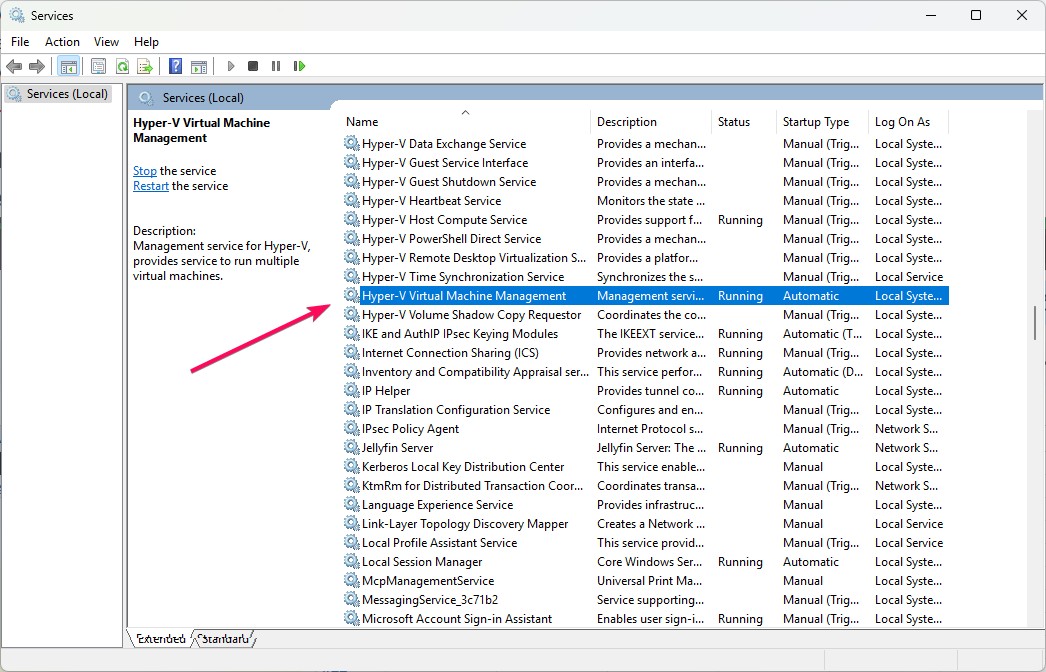Click the Start Service play icon
The width and height of the screenshot is (1046, 672).
231,66
